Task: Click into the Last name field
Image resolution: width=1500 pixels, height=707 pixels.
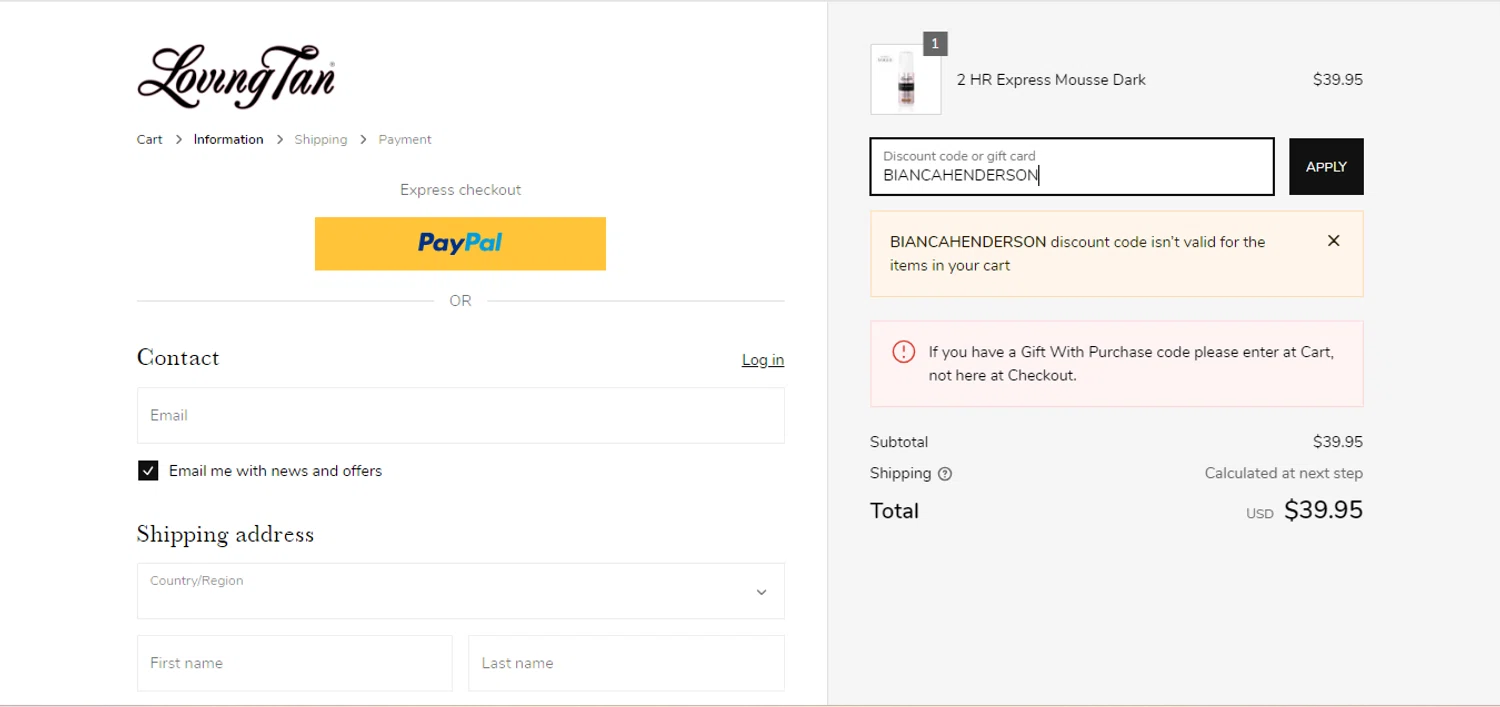Action: pos(626,663)
